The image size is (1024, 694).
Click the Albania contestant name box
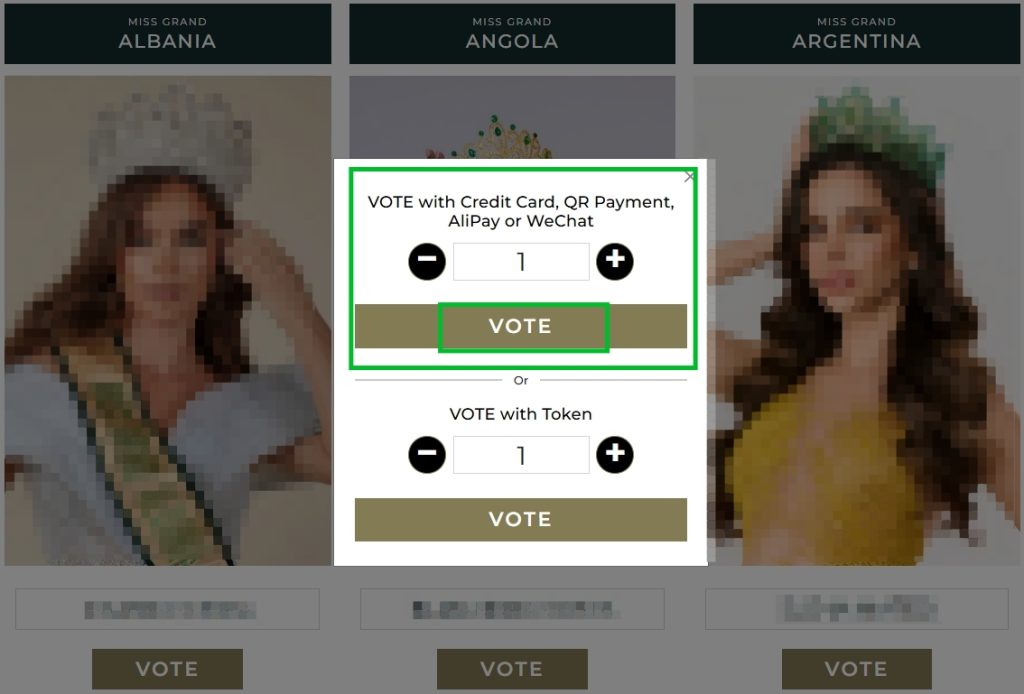[x=167, y=609]
